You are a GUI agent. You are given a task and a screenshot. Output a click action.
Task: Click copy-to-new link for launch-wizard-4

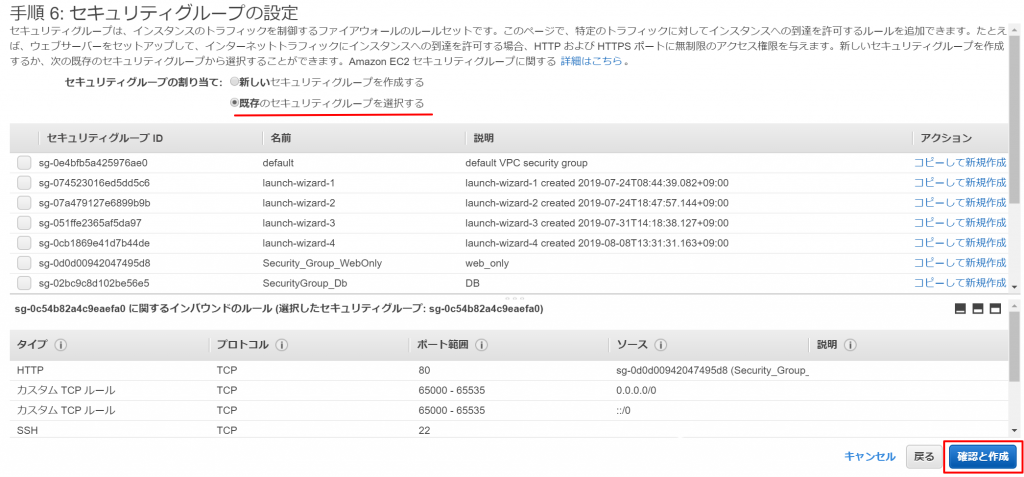[959, 243]
